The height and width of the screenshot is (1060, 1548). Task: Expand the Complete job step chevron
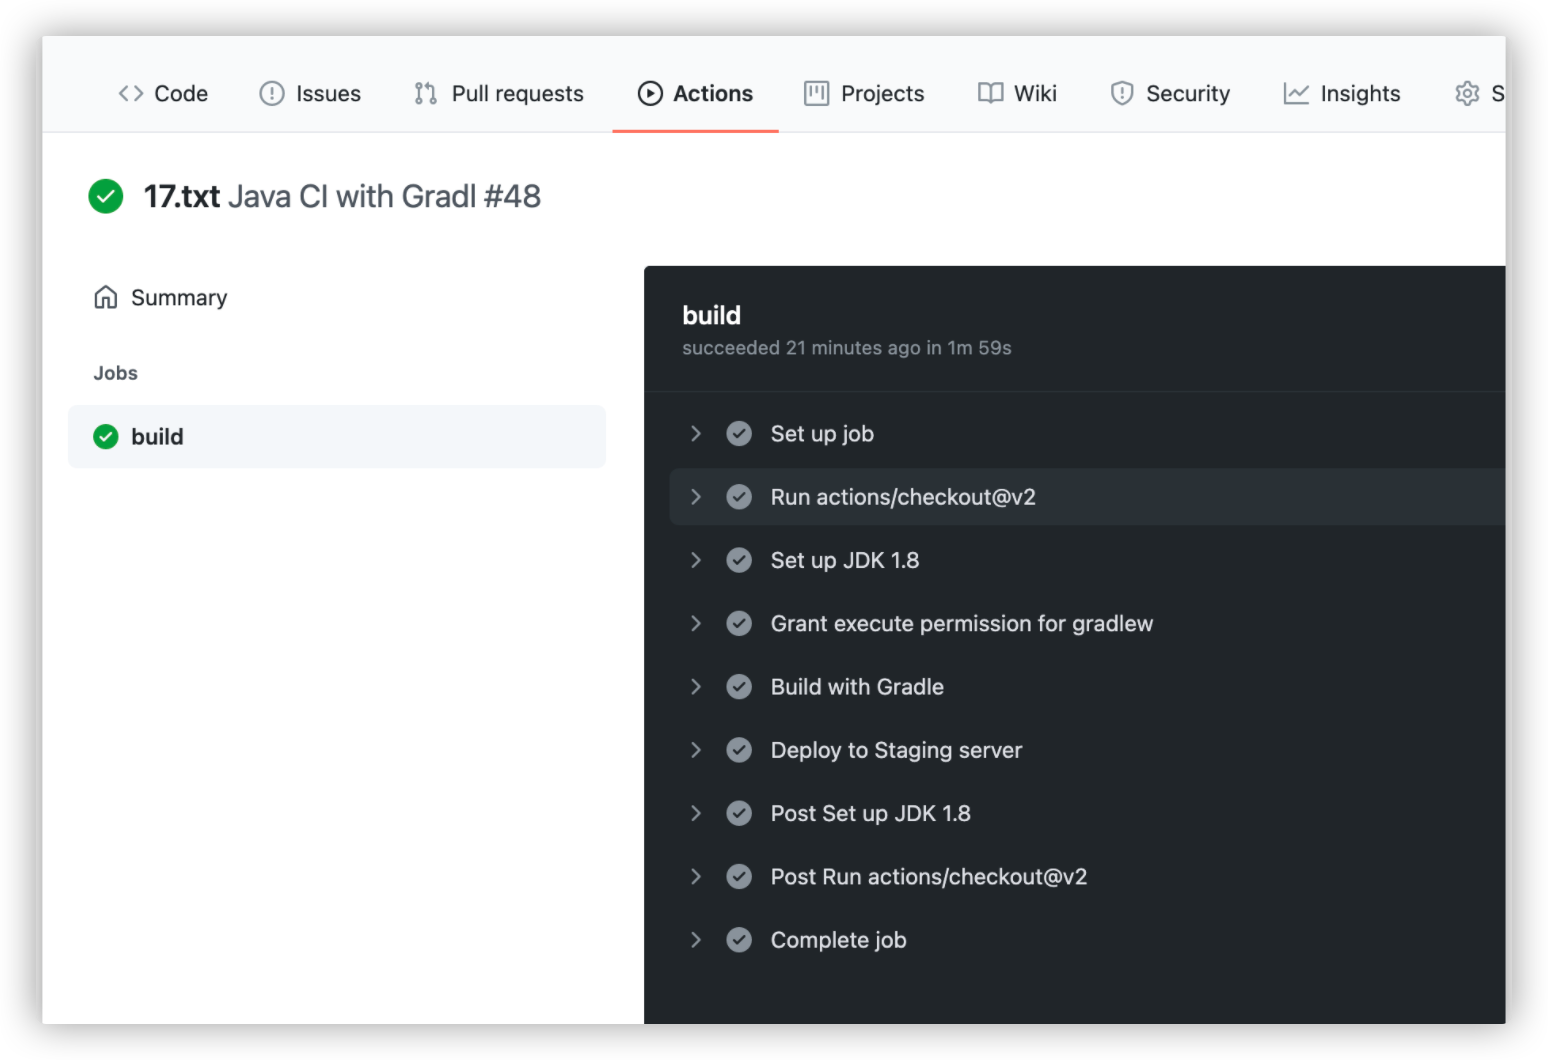(696, 940)
